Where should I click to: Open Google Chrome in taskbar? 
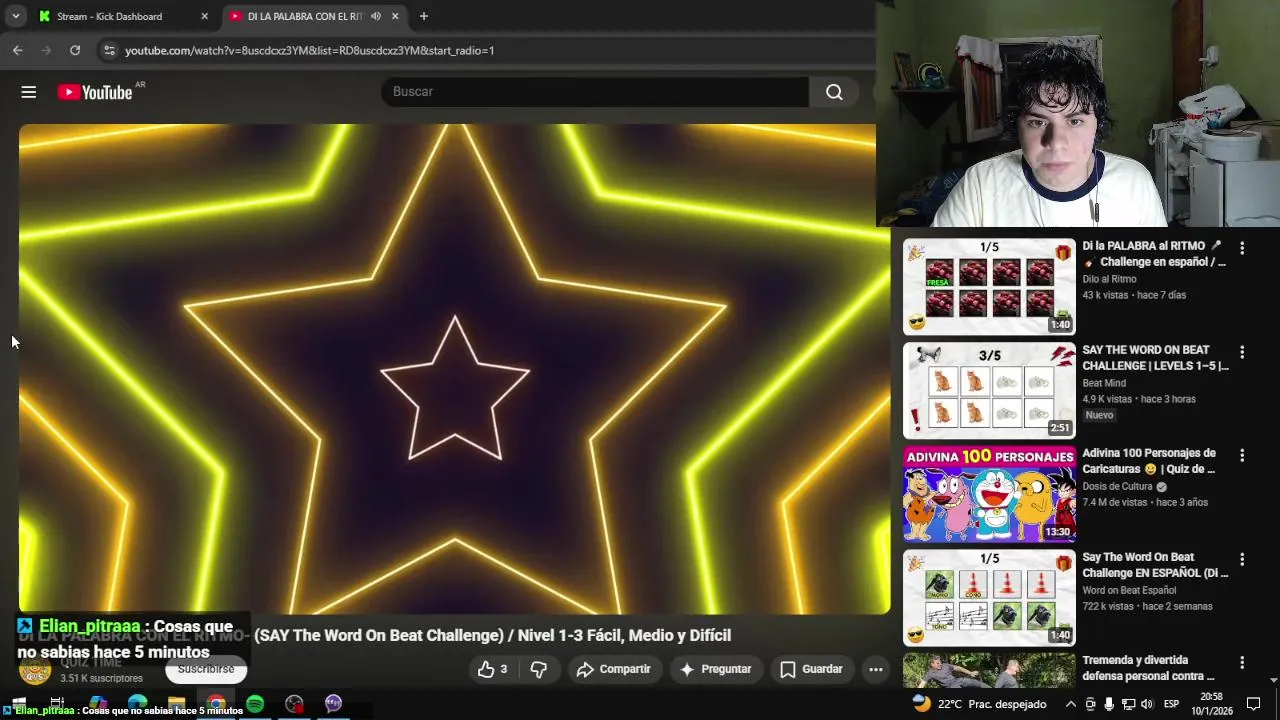pos(216,704)
